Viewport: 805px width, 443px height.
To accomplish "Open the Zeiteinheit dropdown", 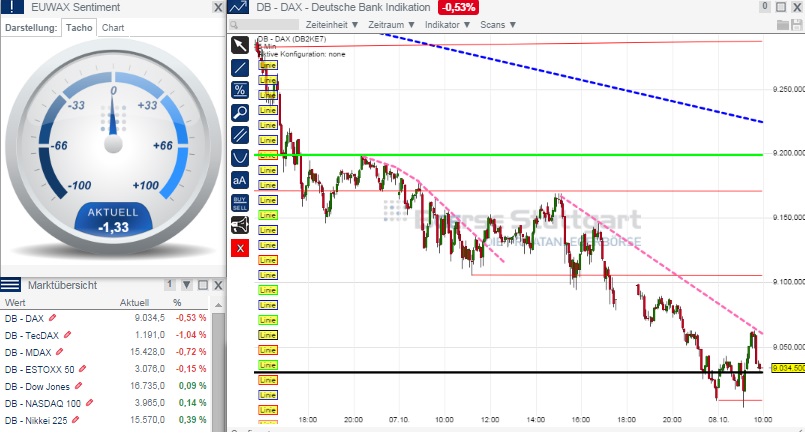I will coord(332,25).
